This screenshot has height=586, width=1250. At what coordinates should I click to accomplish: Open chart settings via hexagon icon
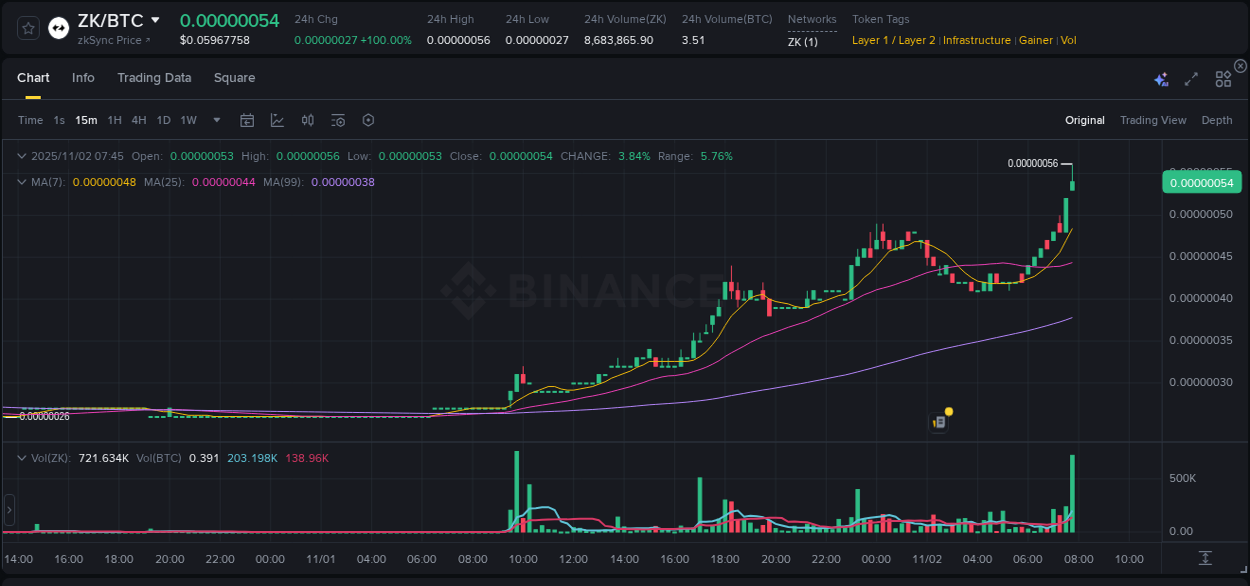(x=368, y=120)
